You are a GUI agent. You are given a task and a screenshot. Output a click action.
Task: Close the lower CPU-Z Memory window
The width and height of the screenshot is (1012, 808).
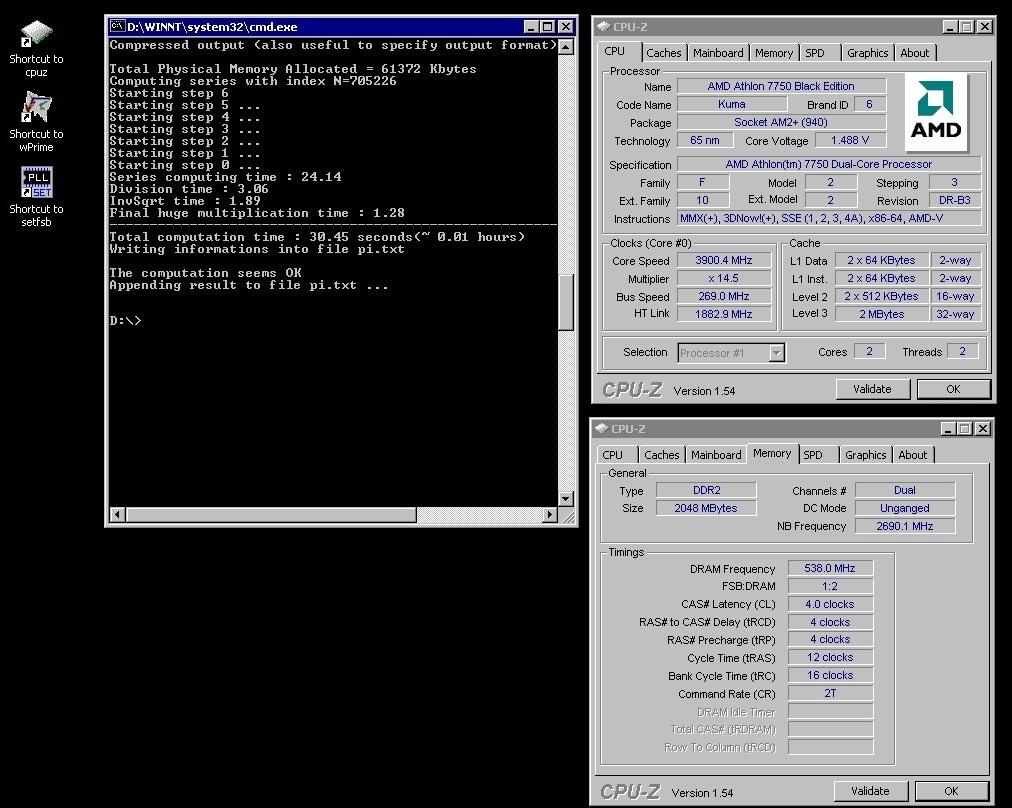pyautogui.click(x=982, y=429)
